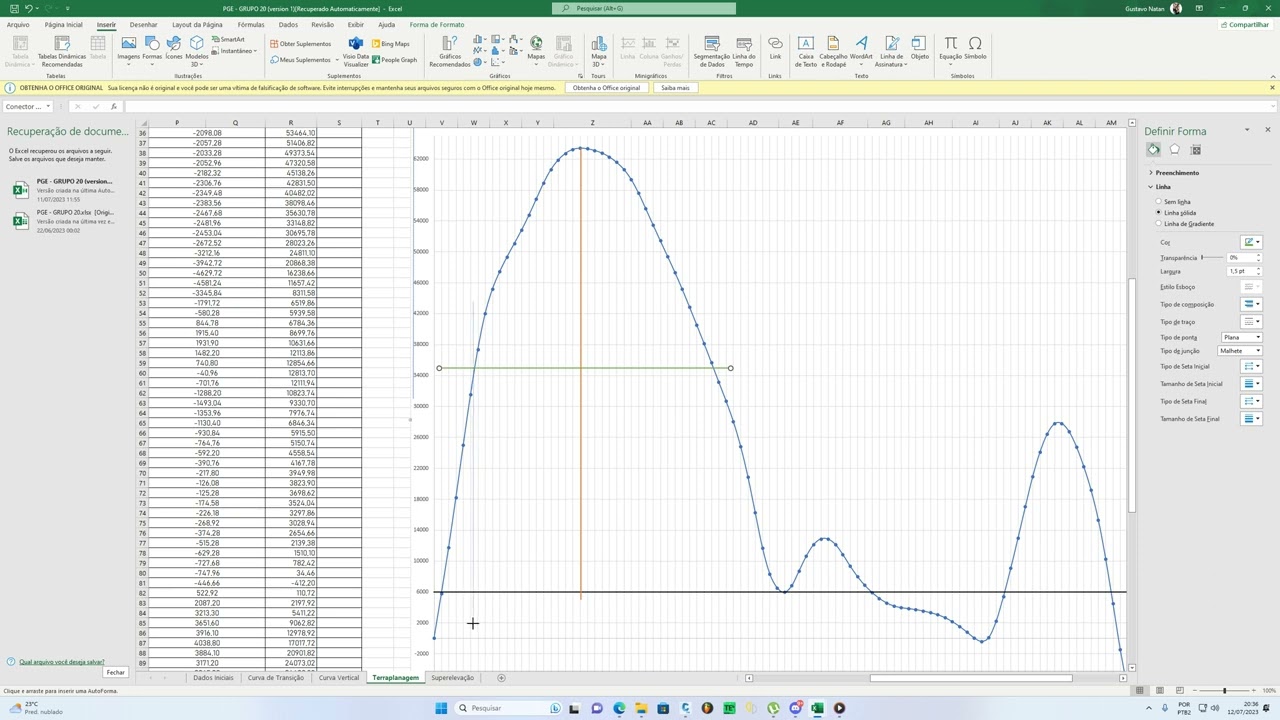Viewport: 1280px width, 720px height.
Task: Open Tamanho de Seta Inicial dropdown
Action: [1251, 384]
